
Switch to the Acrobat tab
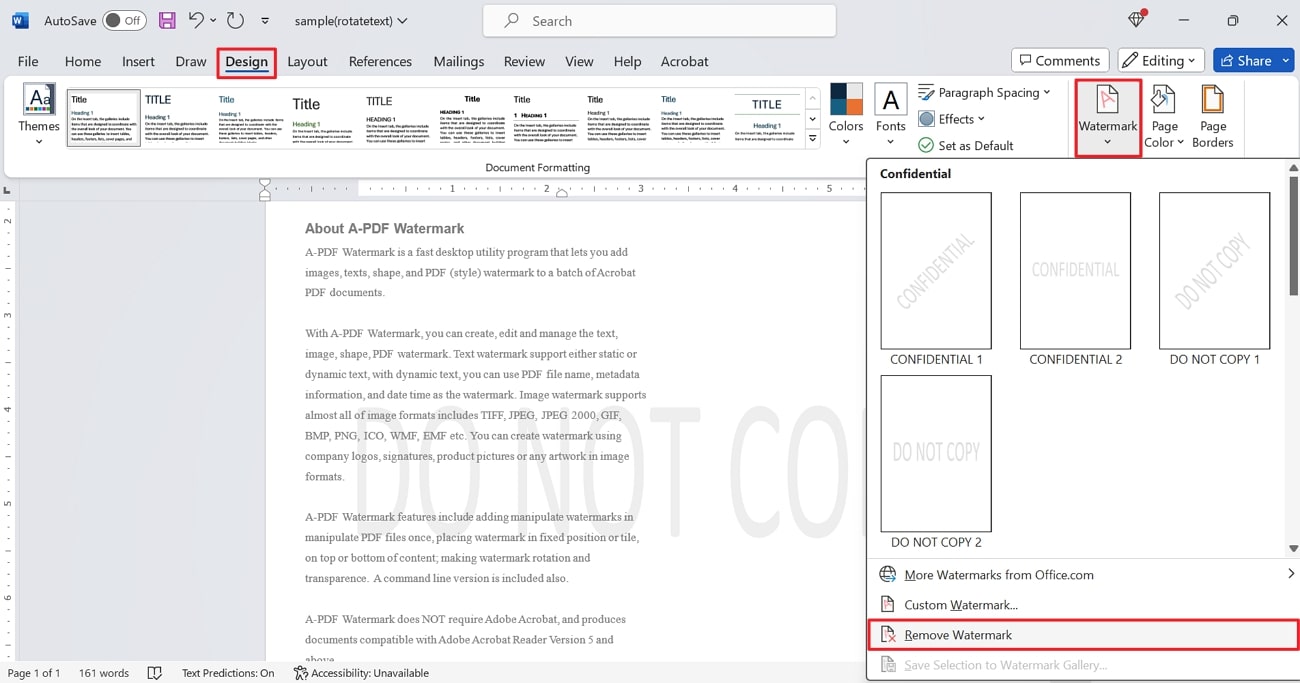click(684, 61)
